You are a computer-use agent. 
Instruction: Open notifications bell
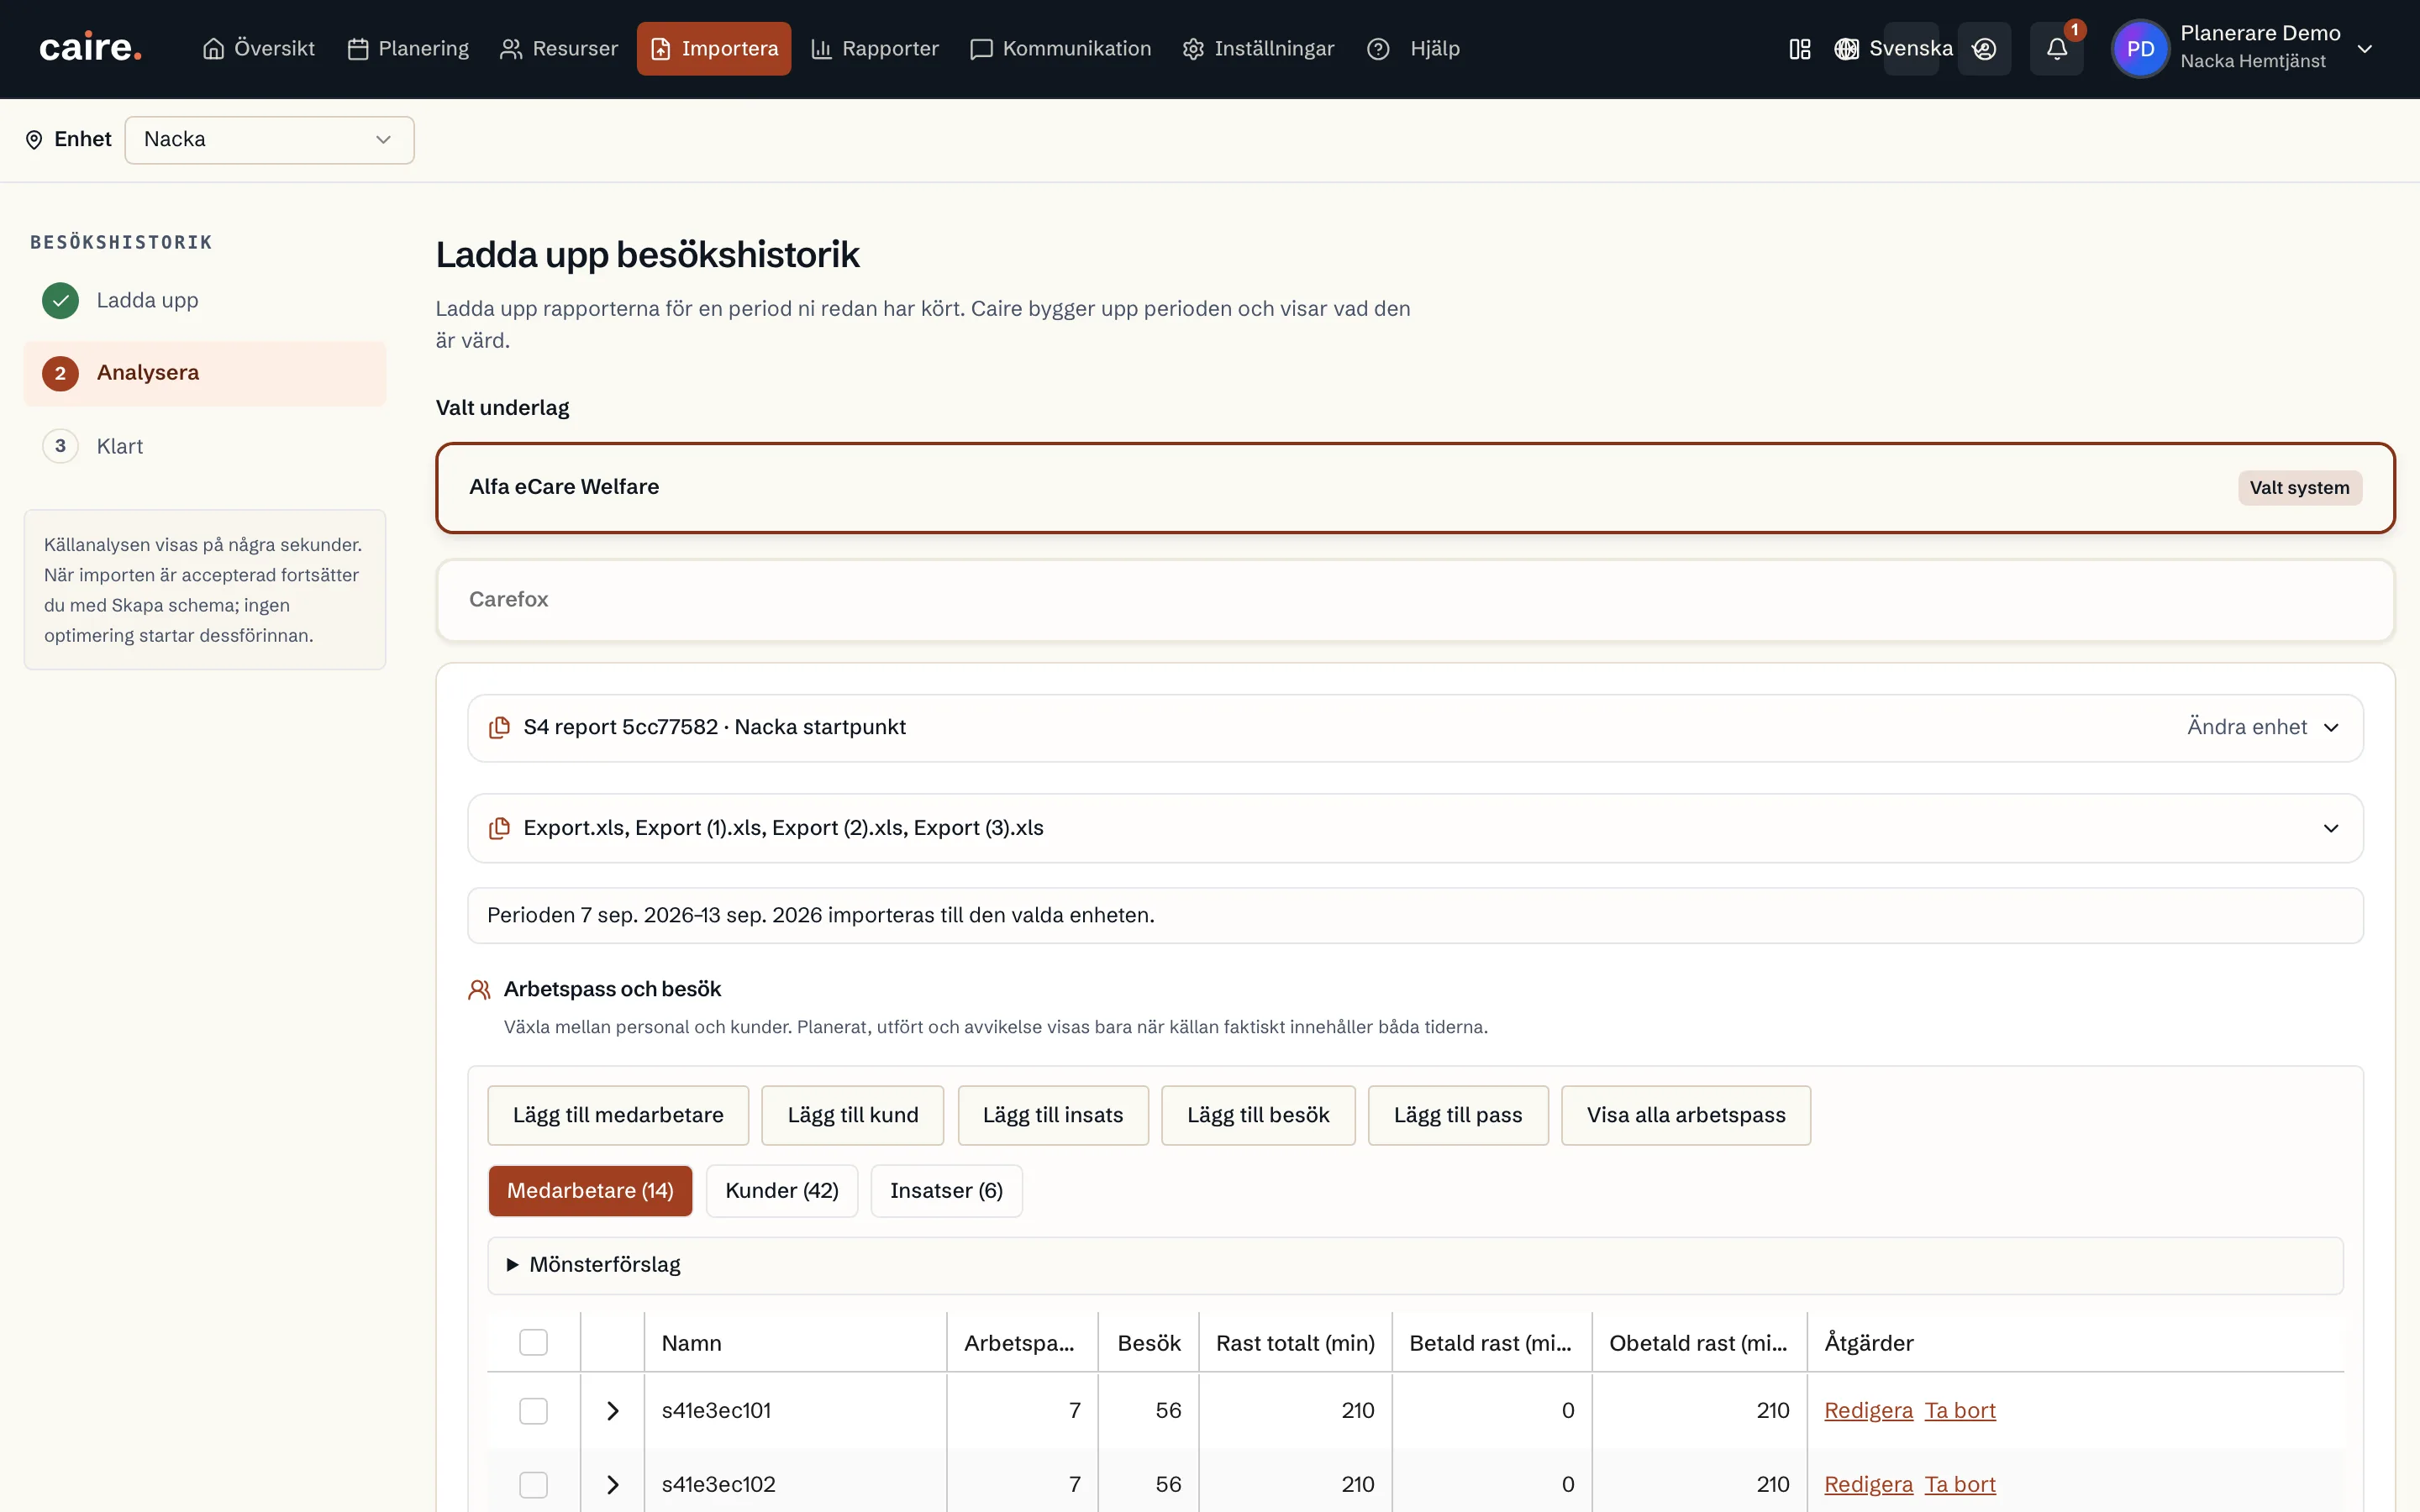point(2056,49)
